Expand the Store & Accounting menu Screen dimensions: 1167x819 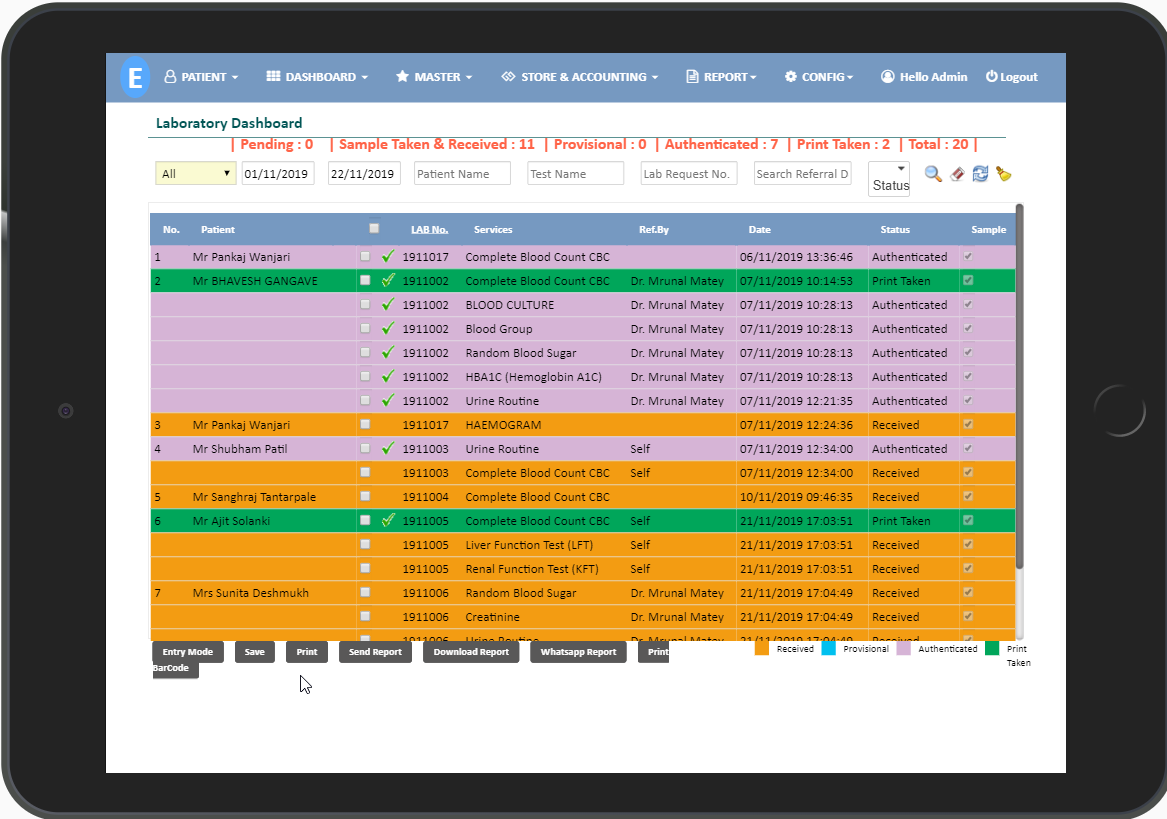pyautogui.click(x=580, y=77)
